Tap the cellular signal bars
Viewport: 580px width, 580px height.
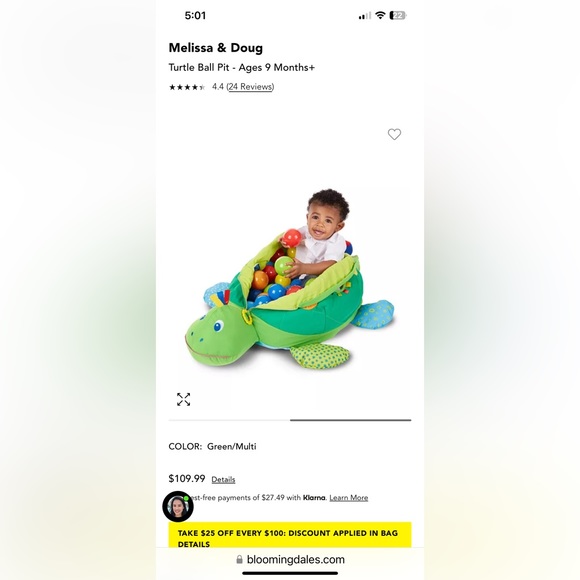tap(365, 16)
